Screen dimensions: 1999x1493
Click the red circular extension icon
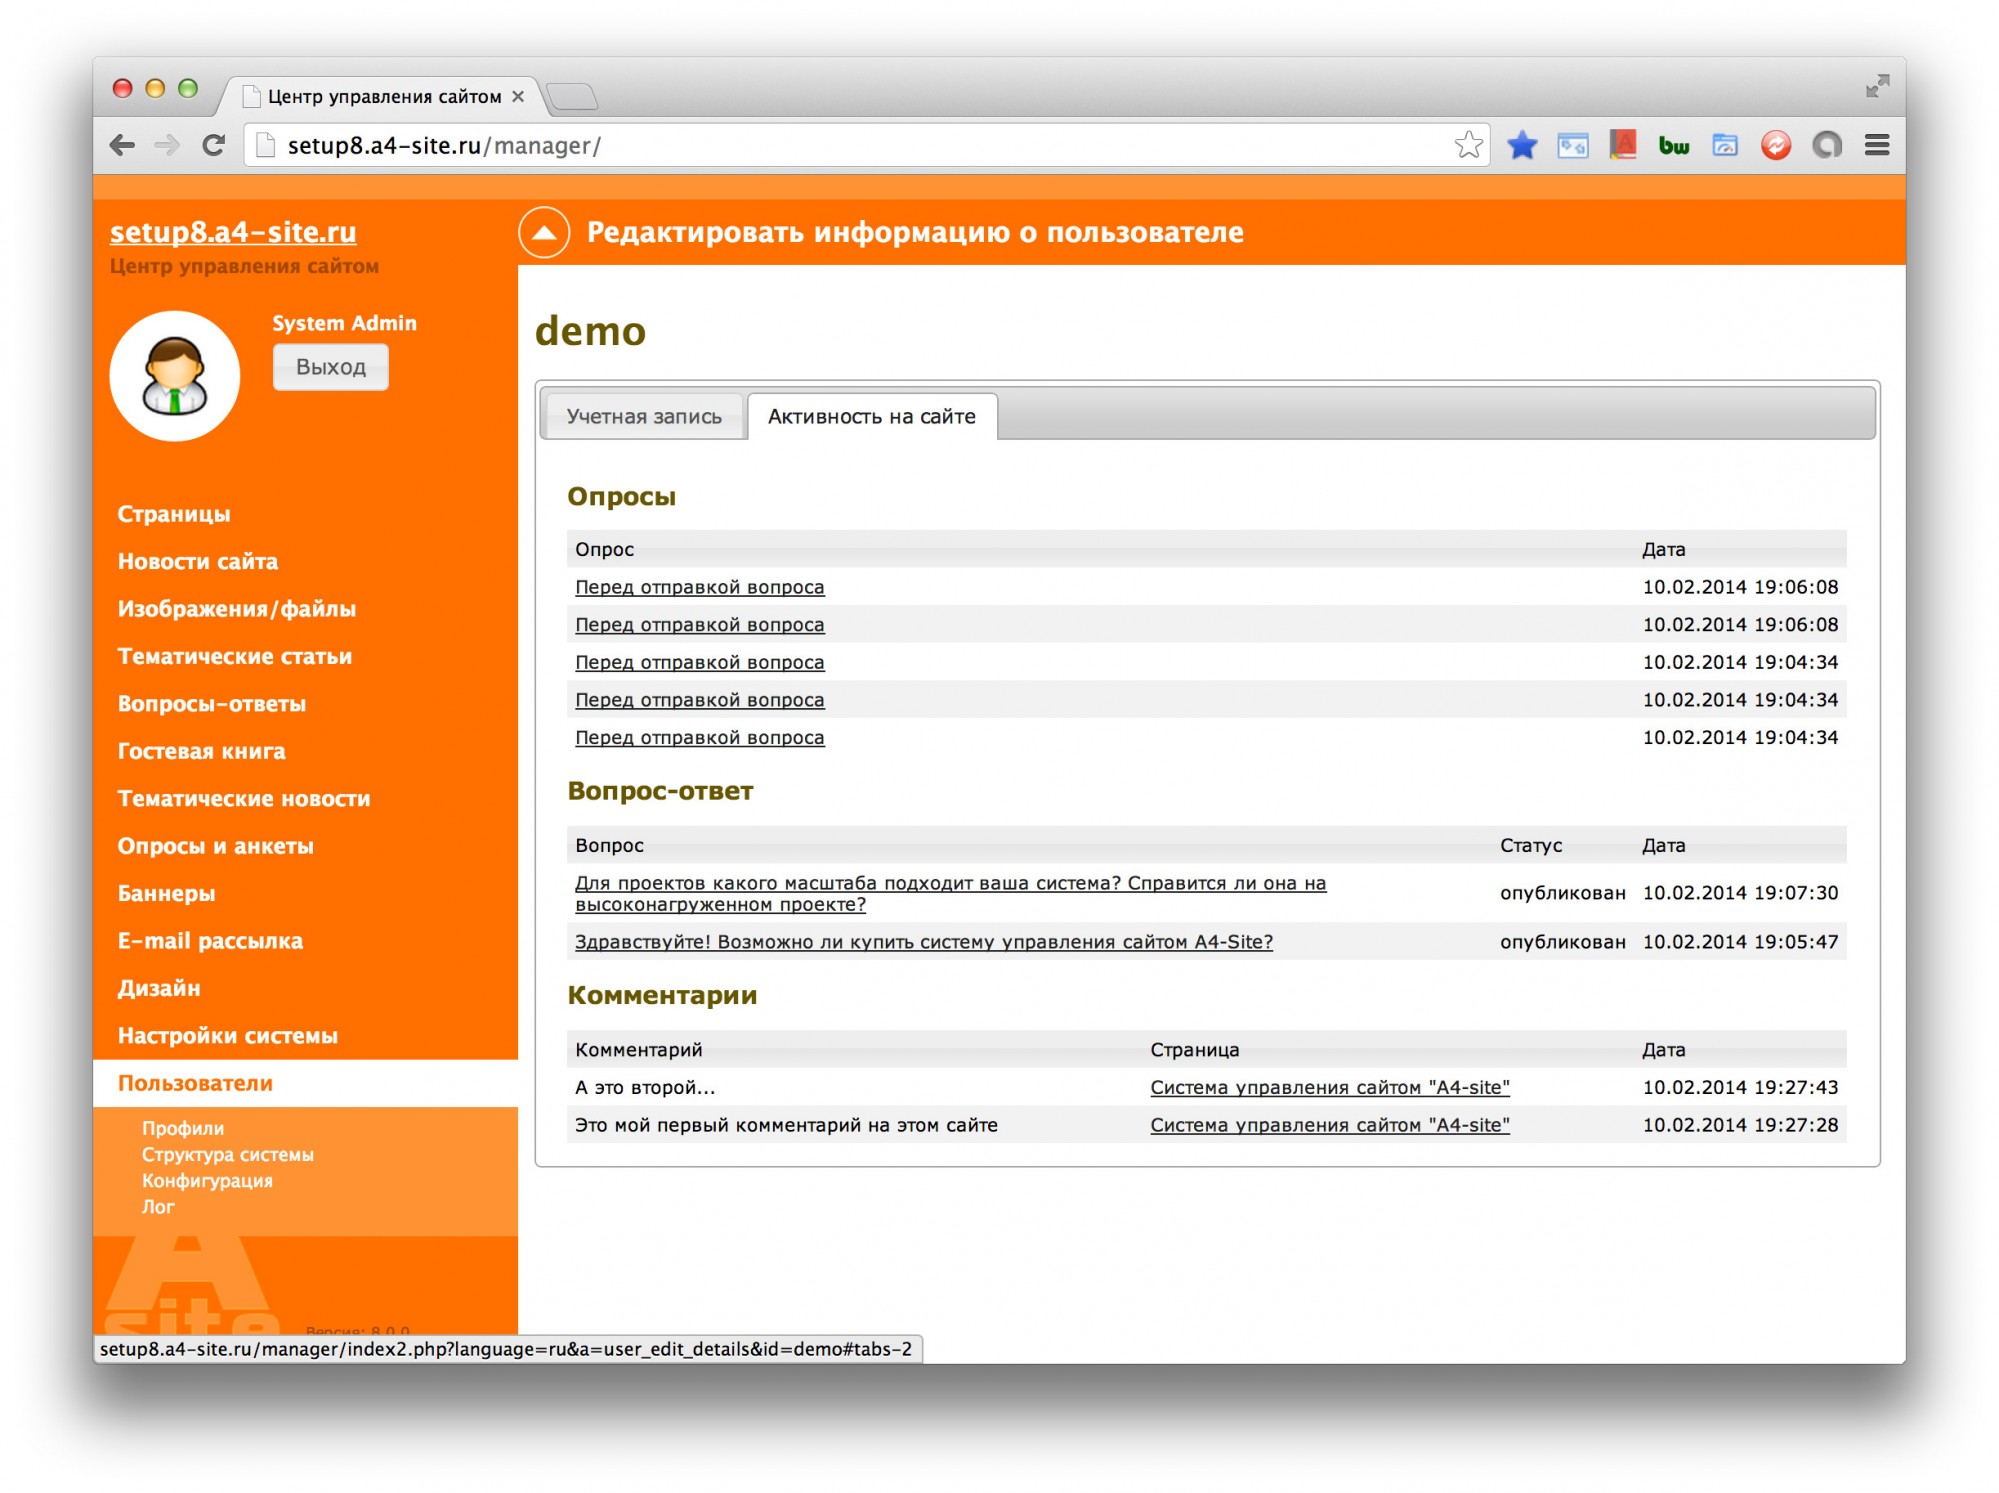[x=1775, y=145]
